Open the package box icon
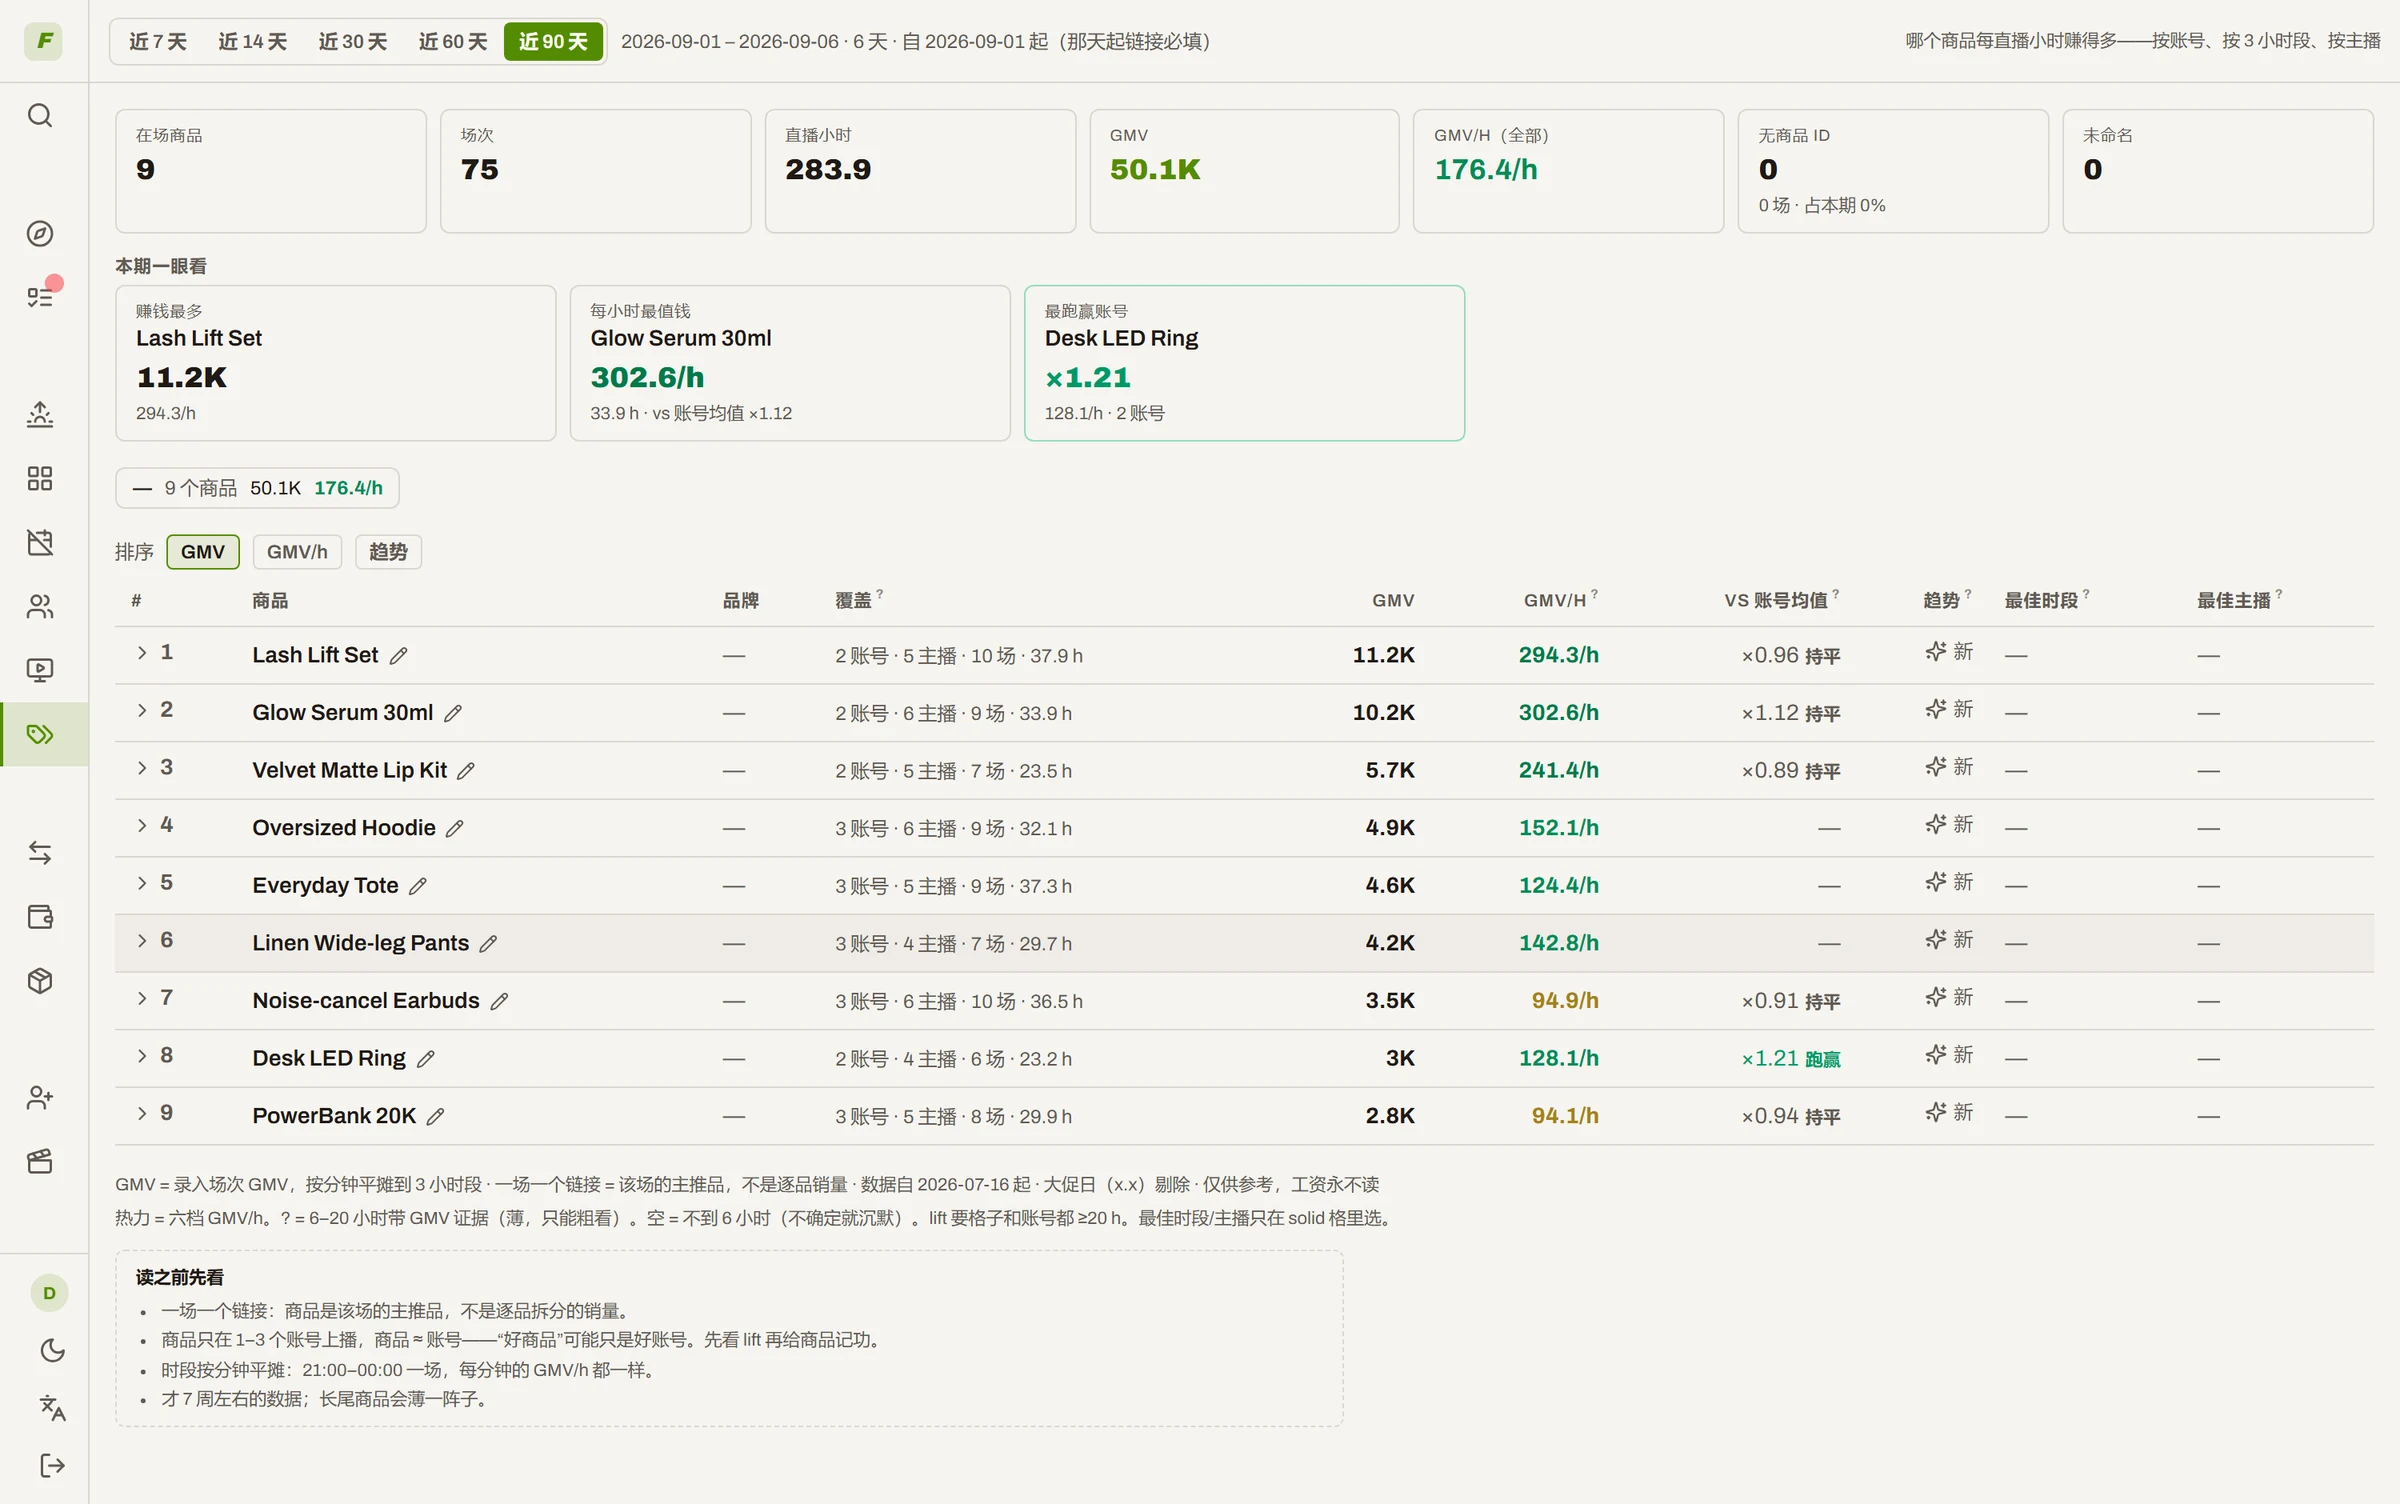This screenshot has height=1504, width=2400. 40,980
